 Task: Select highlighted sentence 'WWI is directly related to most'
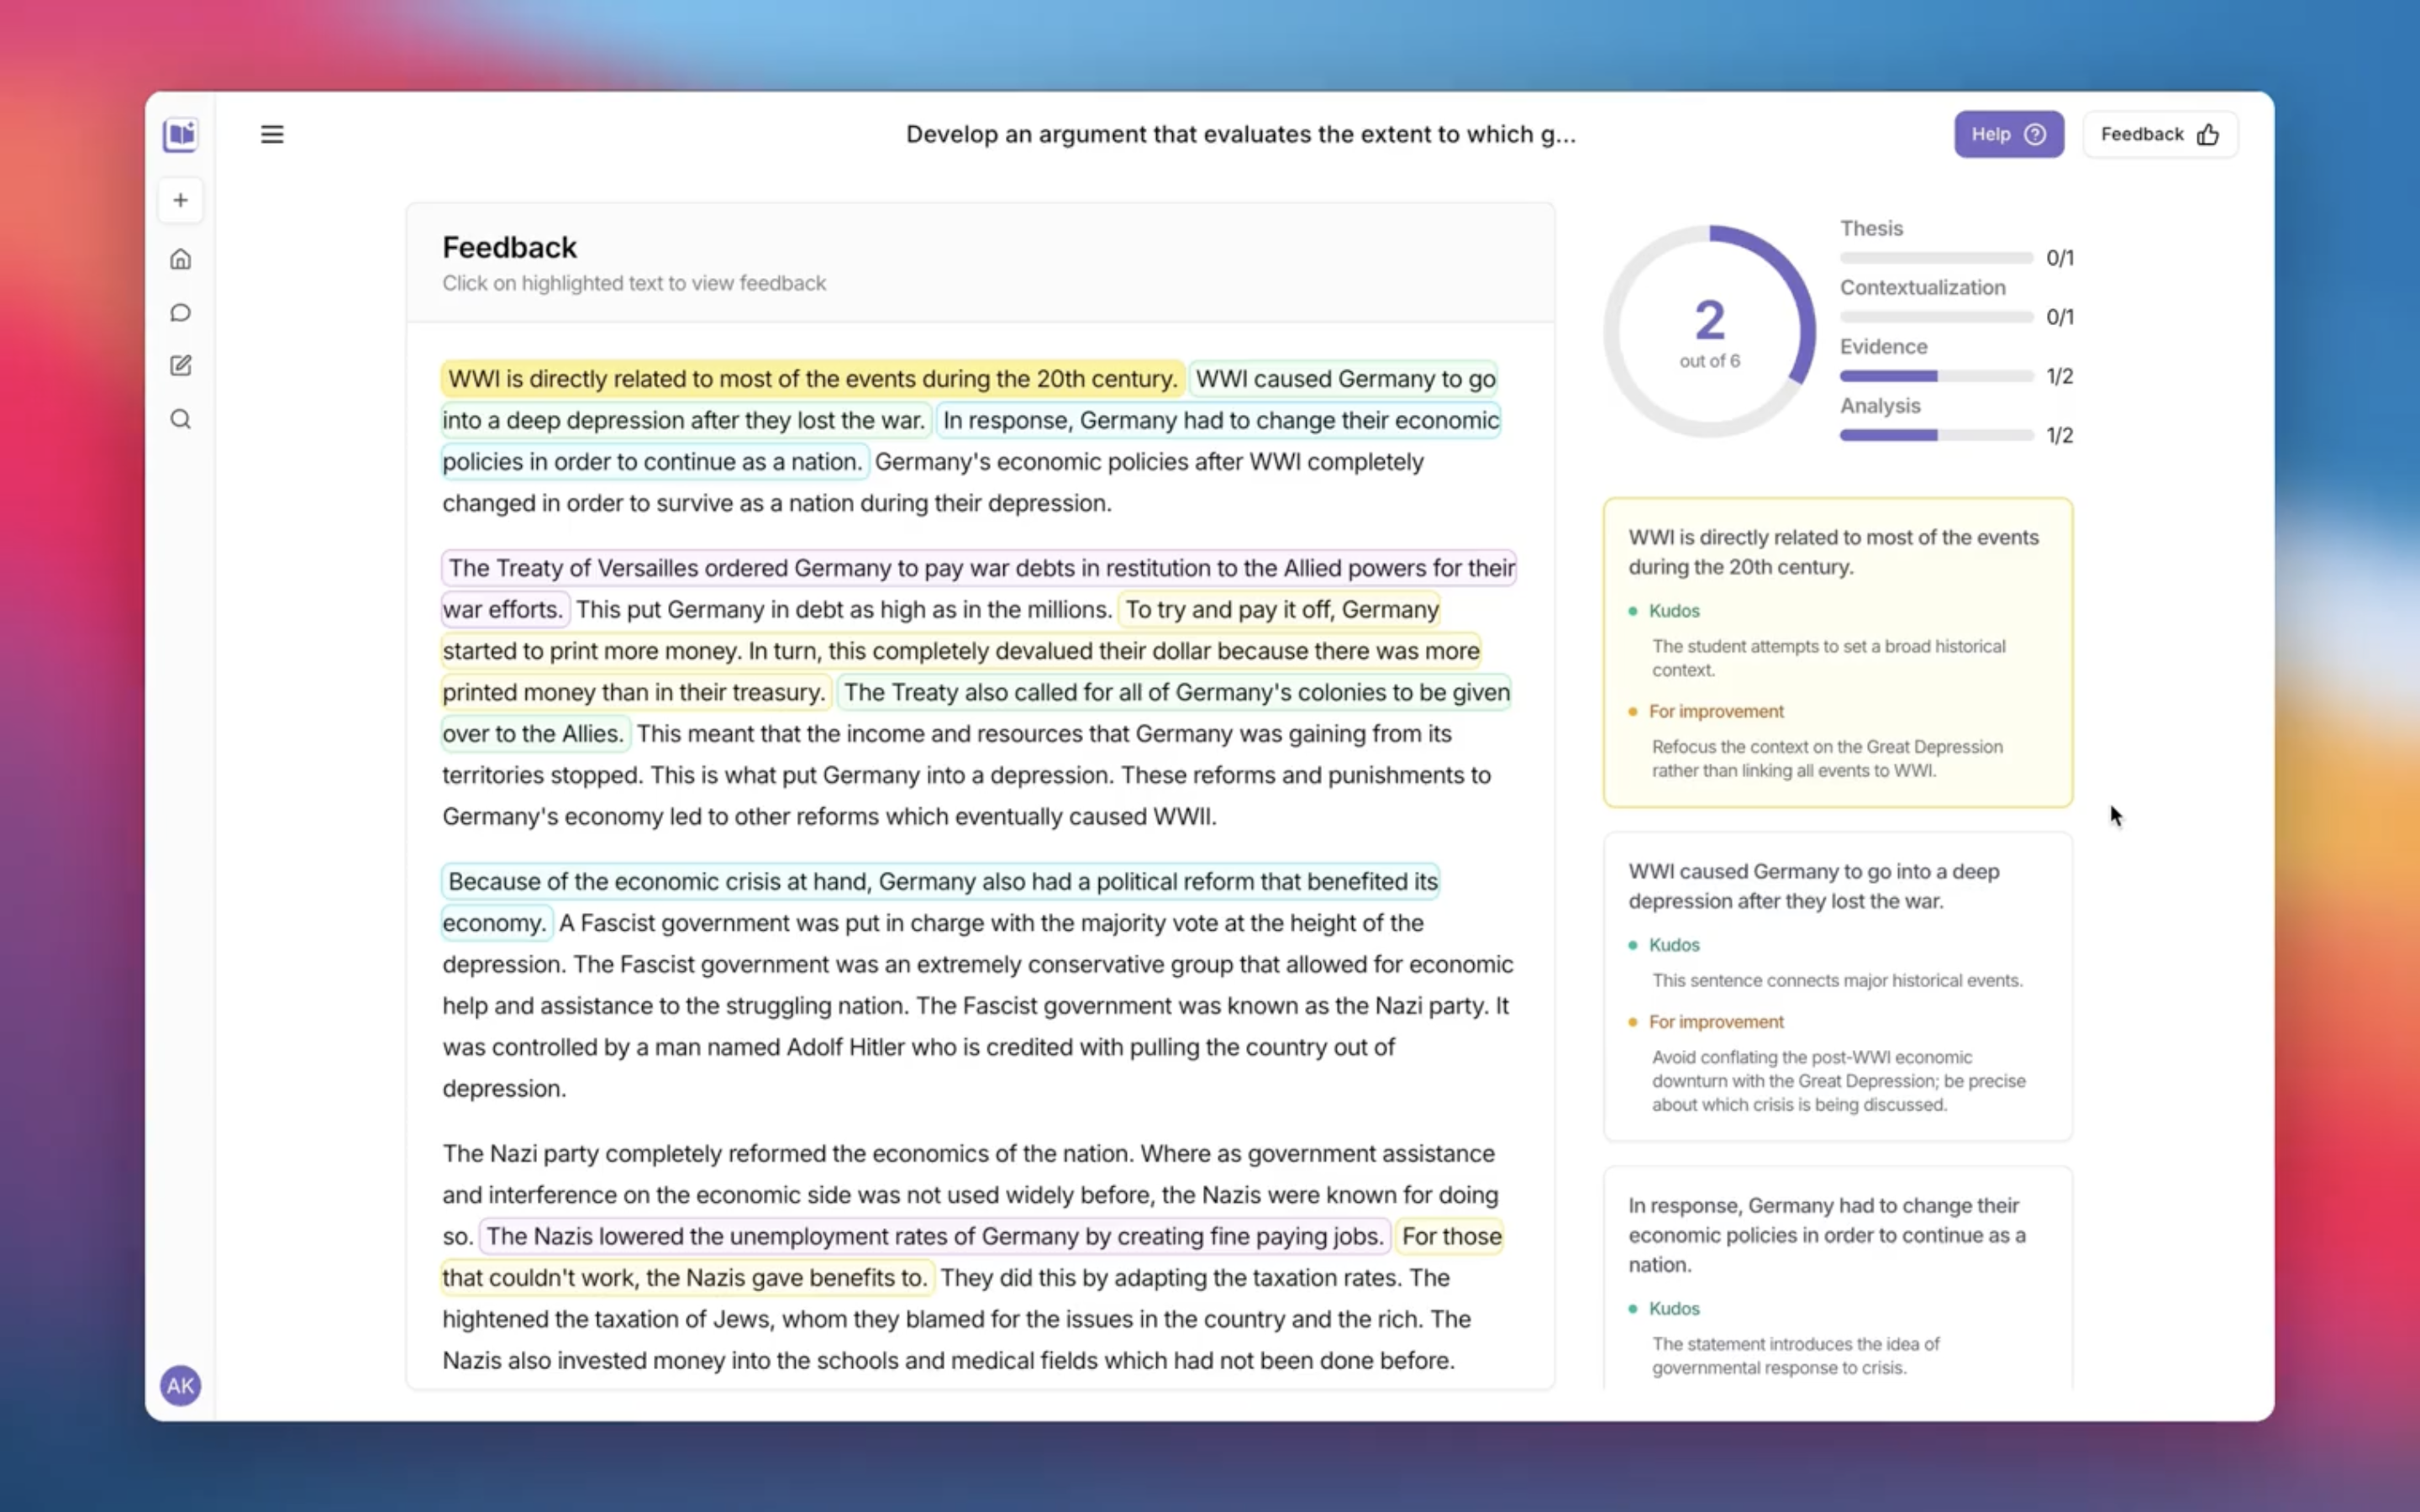click(812, 379)
